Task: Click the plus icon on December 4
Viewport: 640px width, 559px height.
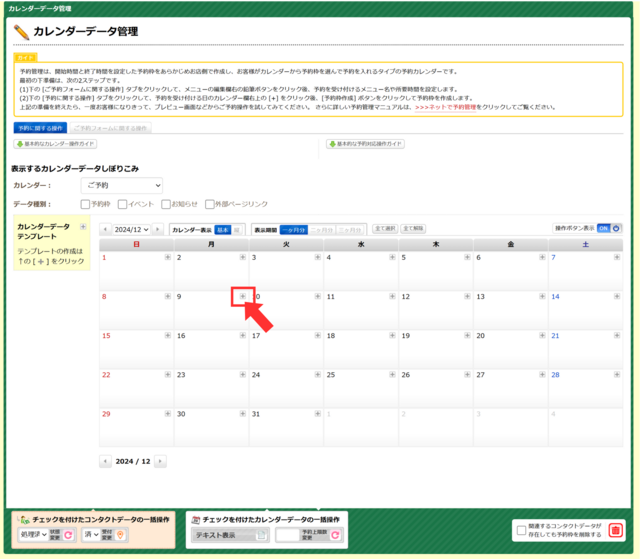Action: (392, 257)
